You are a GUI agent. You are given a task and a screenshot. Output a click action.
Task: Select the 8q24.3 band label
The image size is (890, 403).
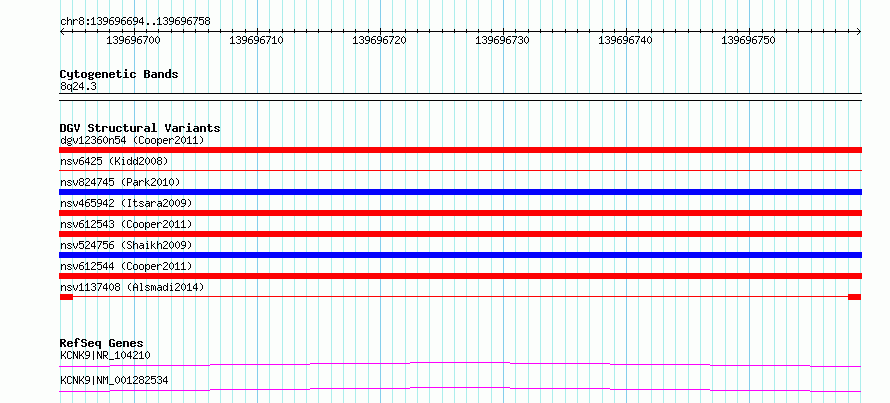tap(77, 87)
